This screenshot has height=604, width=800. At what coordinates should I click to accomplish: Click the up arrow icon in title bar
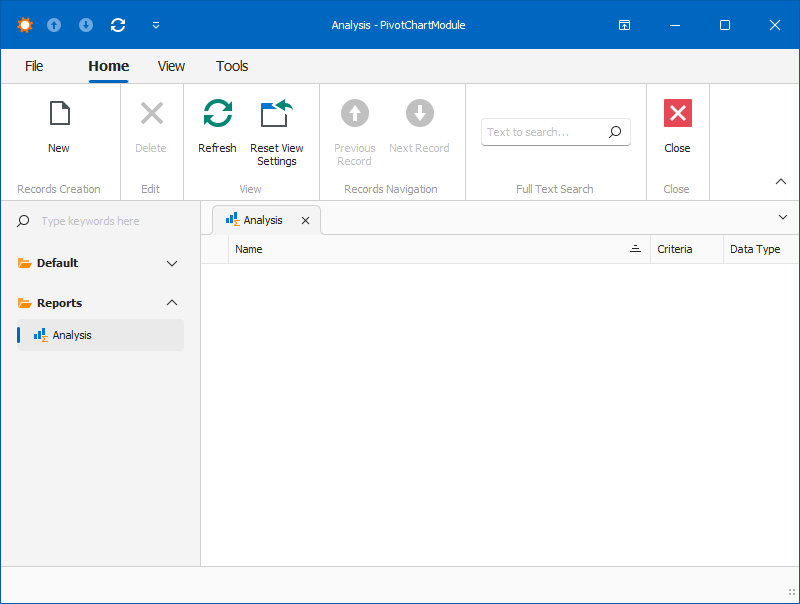click(x=54, y=25)
